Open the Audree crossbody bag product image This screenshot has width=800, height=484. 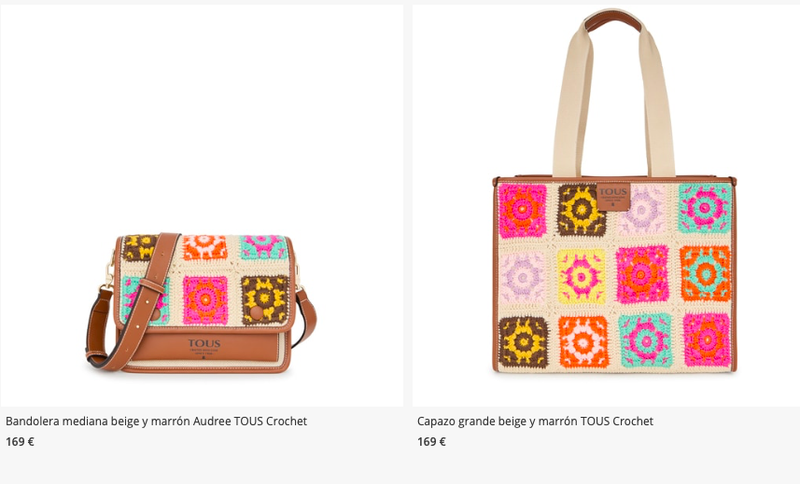pos(201,206)
